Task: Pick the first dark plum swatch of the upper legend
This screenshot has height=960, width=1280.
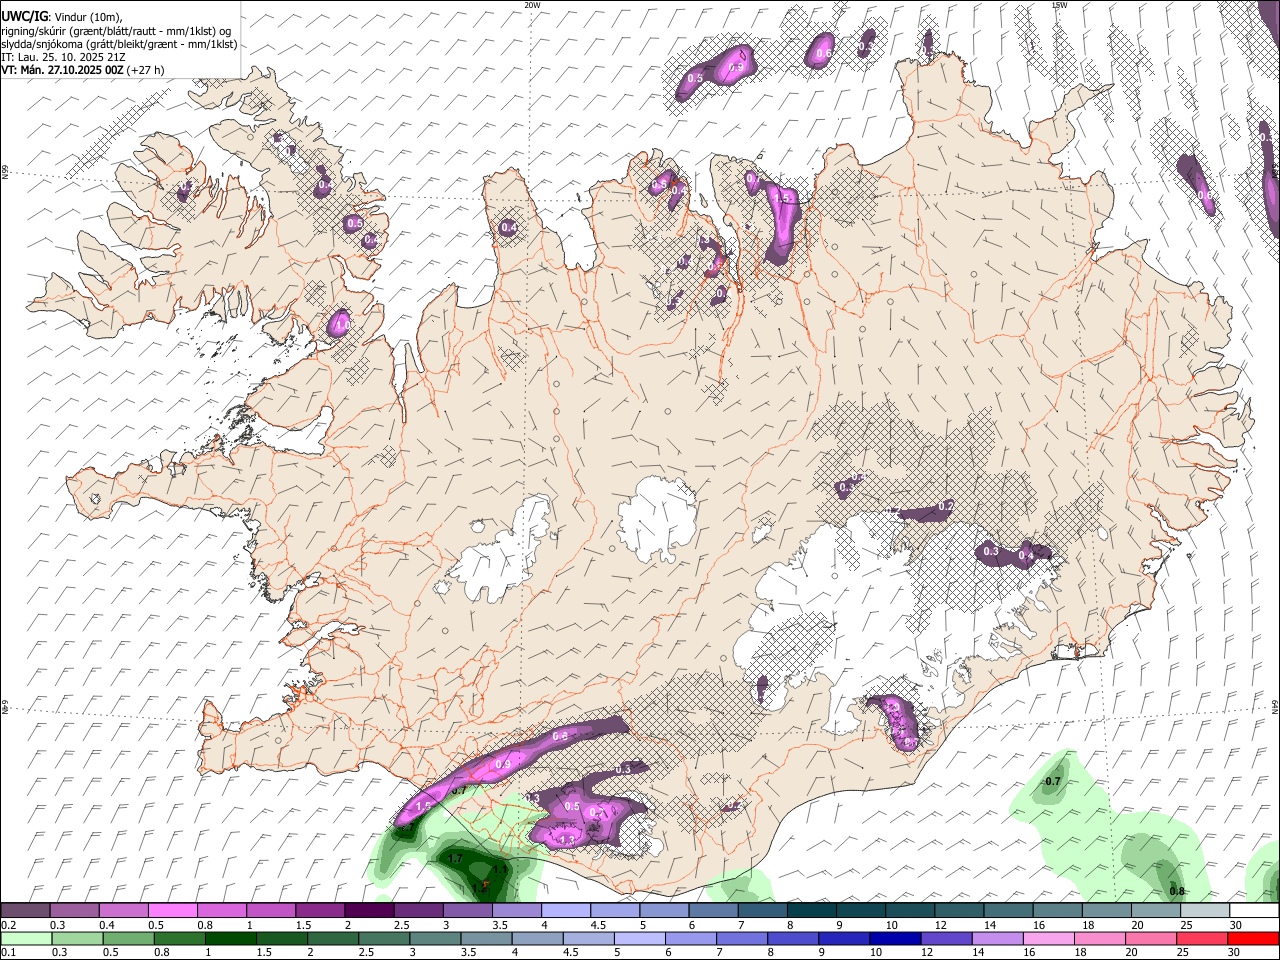Action: coord(25,911)
